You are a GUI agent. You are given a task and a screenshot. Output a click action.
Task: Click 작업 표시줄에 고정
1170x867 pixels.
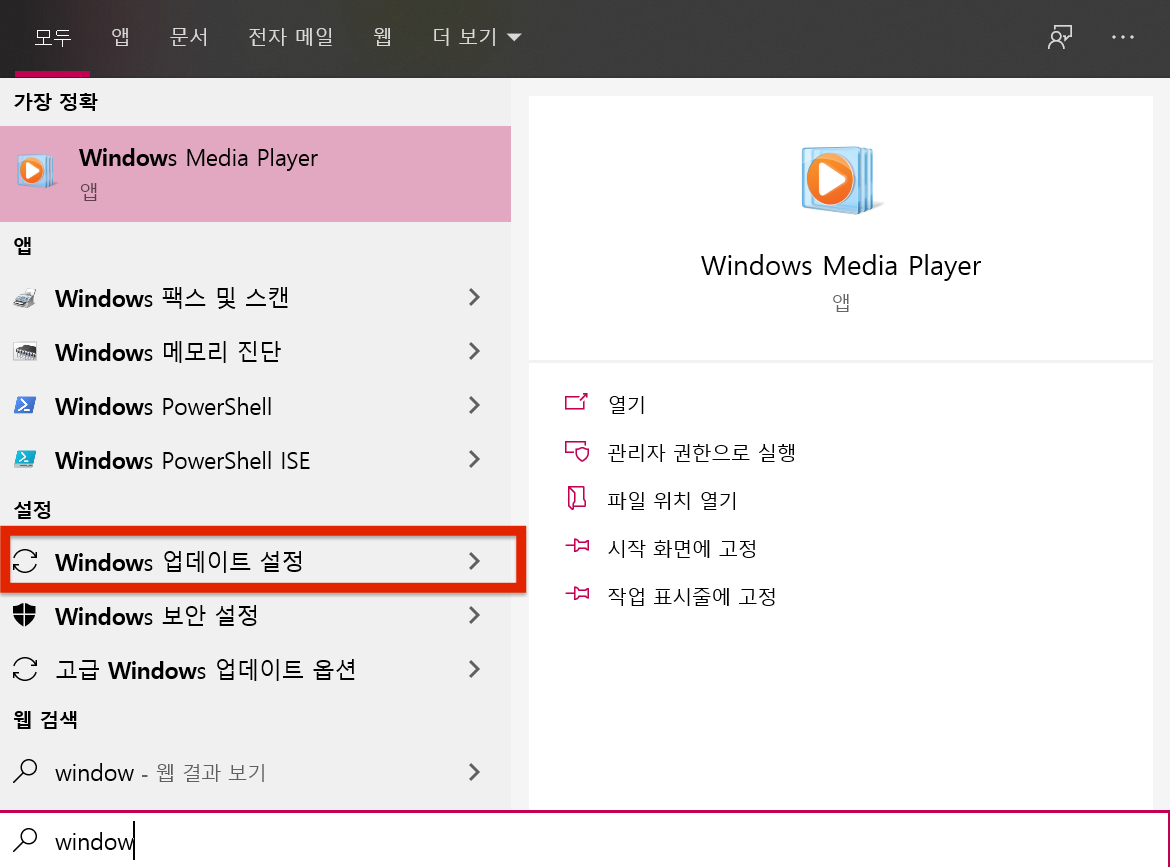coord(691,597)
